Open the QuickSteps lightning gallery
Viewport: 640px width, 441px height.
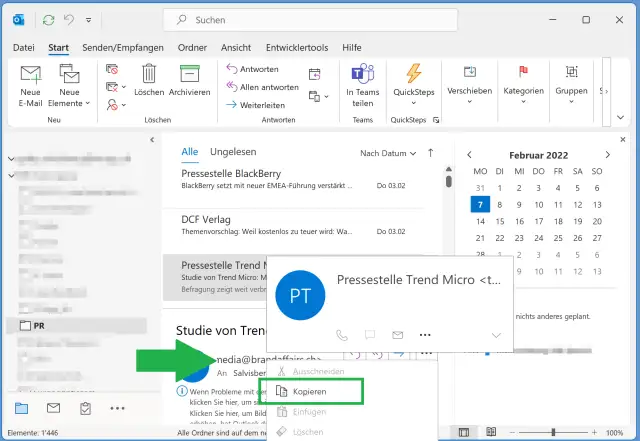point(413,85)
